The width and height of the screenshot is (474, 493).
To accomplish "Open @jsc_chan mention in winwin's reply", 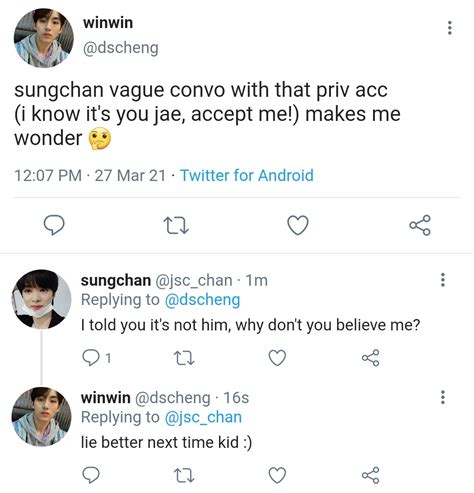I will pos(203,417).
